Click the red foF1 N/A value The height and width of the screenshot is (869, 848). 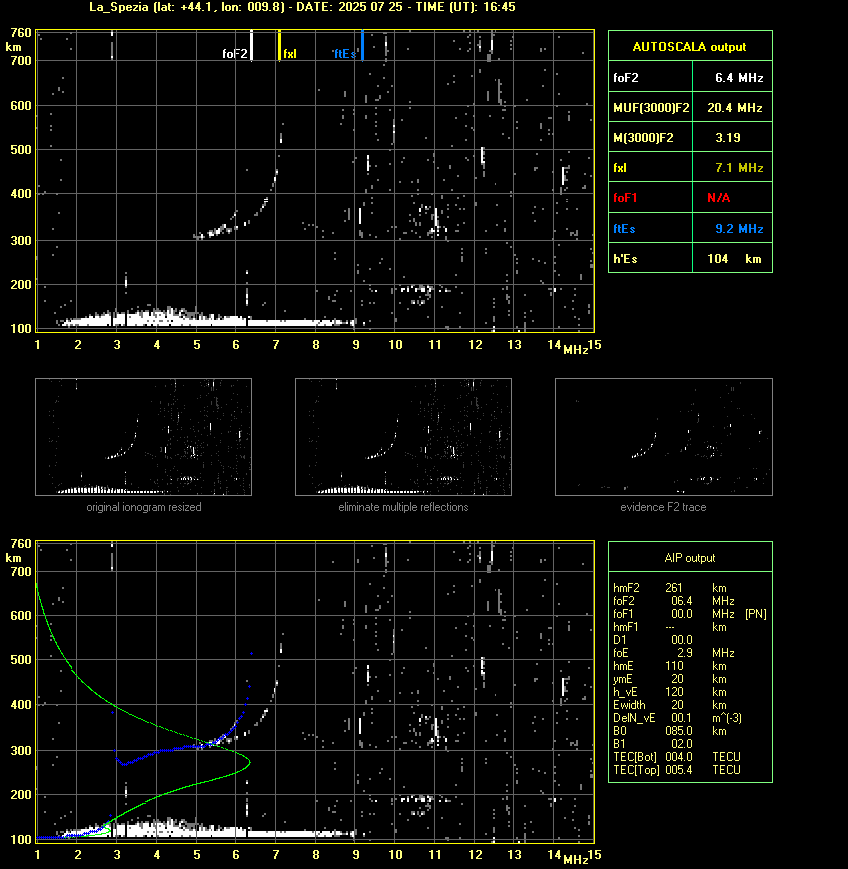718,198
